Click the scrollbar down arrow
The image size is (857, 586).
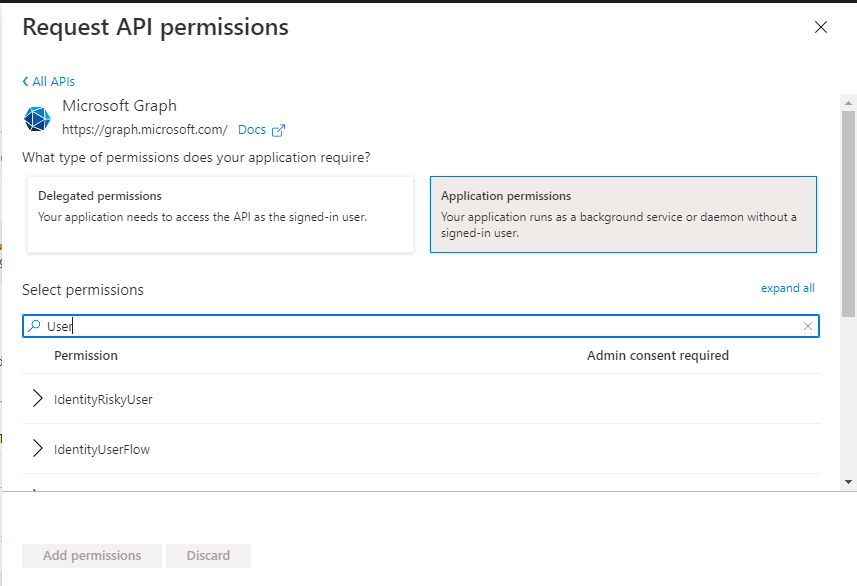click(x=848, y=482)
